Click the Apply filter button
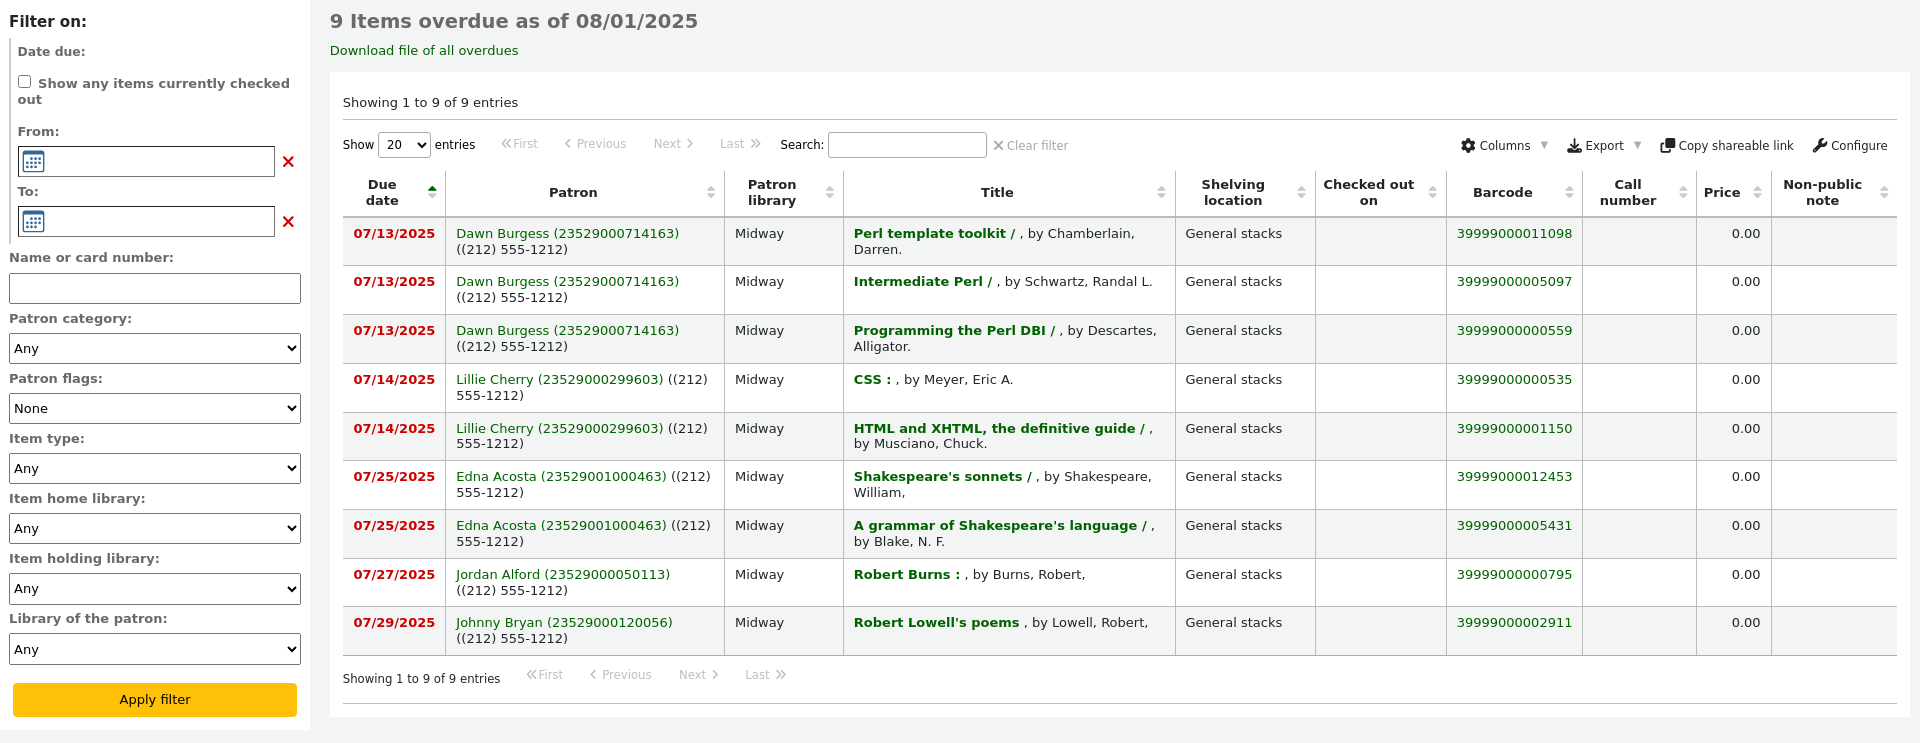The width and height of the screenshot is (1920, 743). (x=155, y=700)
